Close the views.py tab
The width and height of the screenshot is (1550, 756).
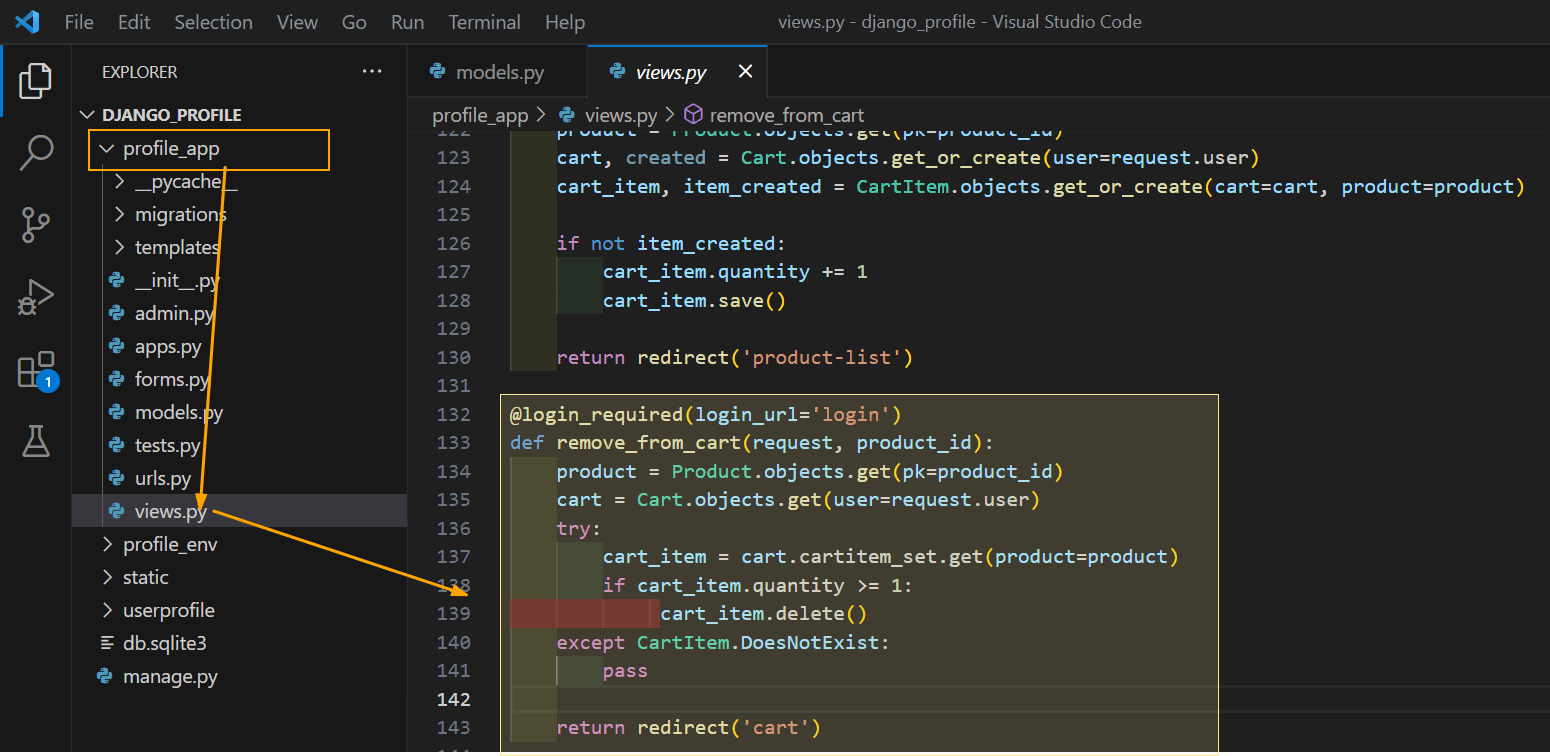click(x=744, y=71)
